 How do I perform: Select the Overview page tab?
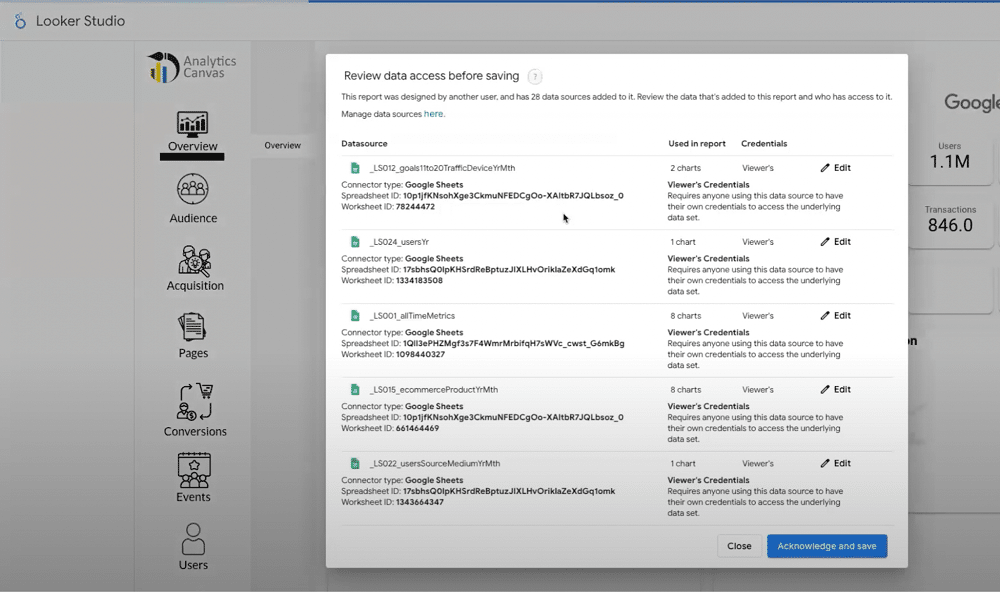282,145
